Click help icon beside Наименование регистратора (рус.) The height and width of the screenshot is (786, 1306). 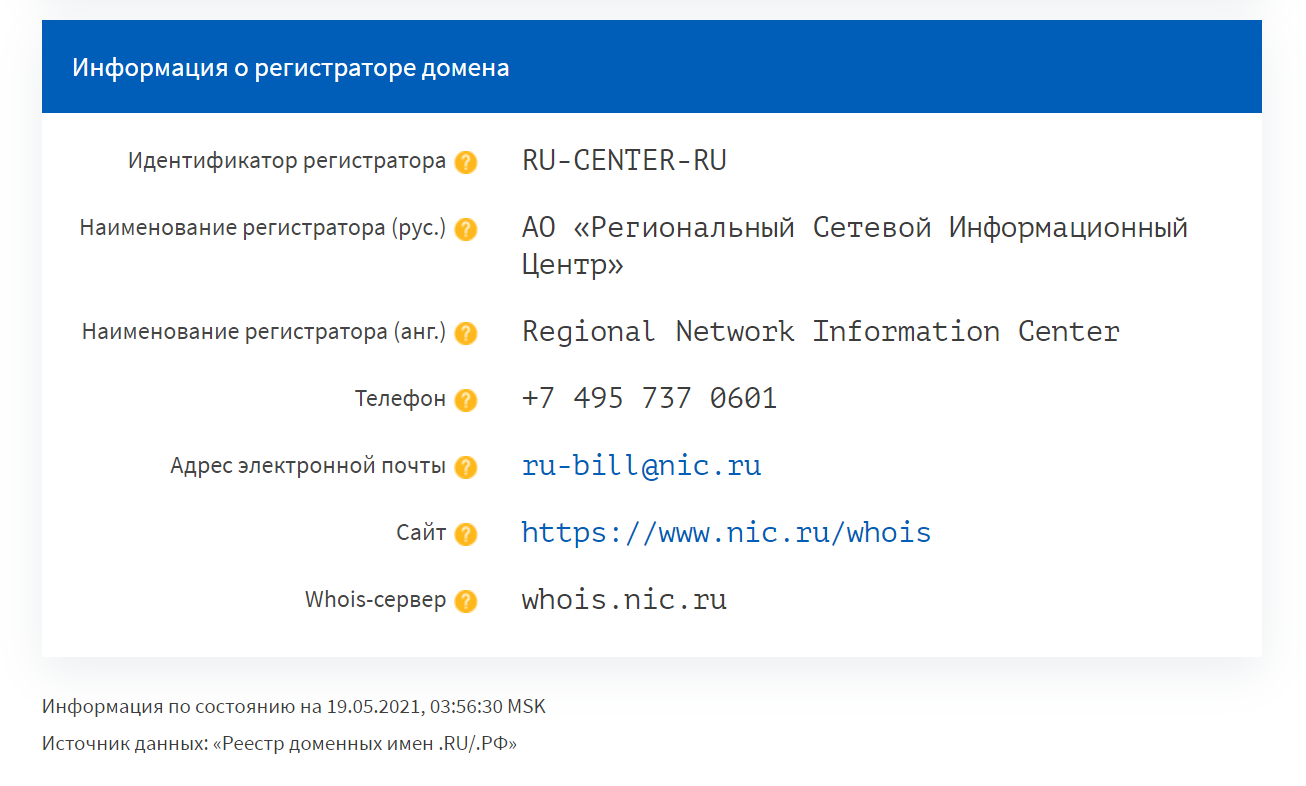[x=466, y=229]
